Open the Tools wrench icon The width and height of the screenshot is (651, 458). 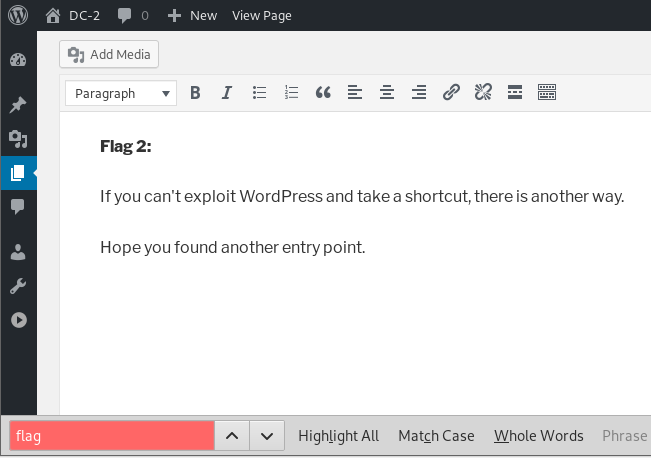18,286
